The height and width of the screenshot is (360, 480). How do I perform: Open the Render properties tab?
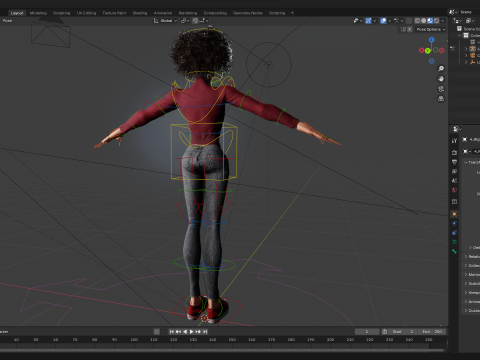(x=454, y=153)
